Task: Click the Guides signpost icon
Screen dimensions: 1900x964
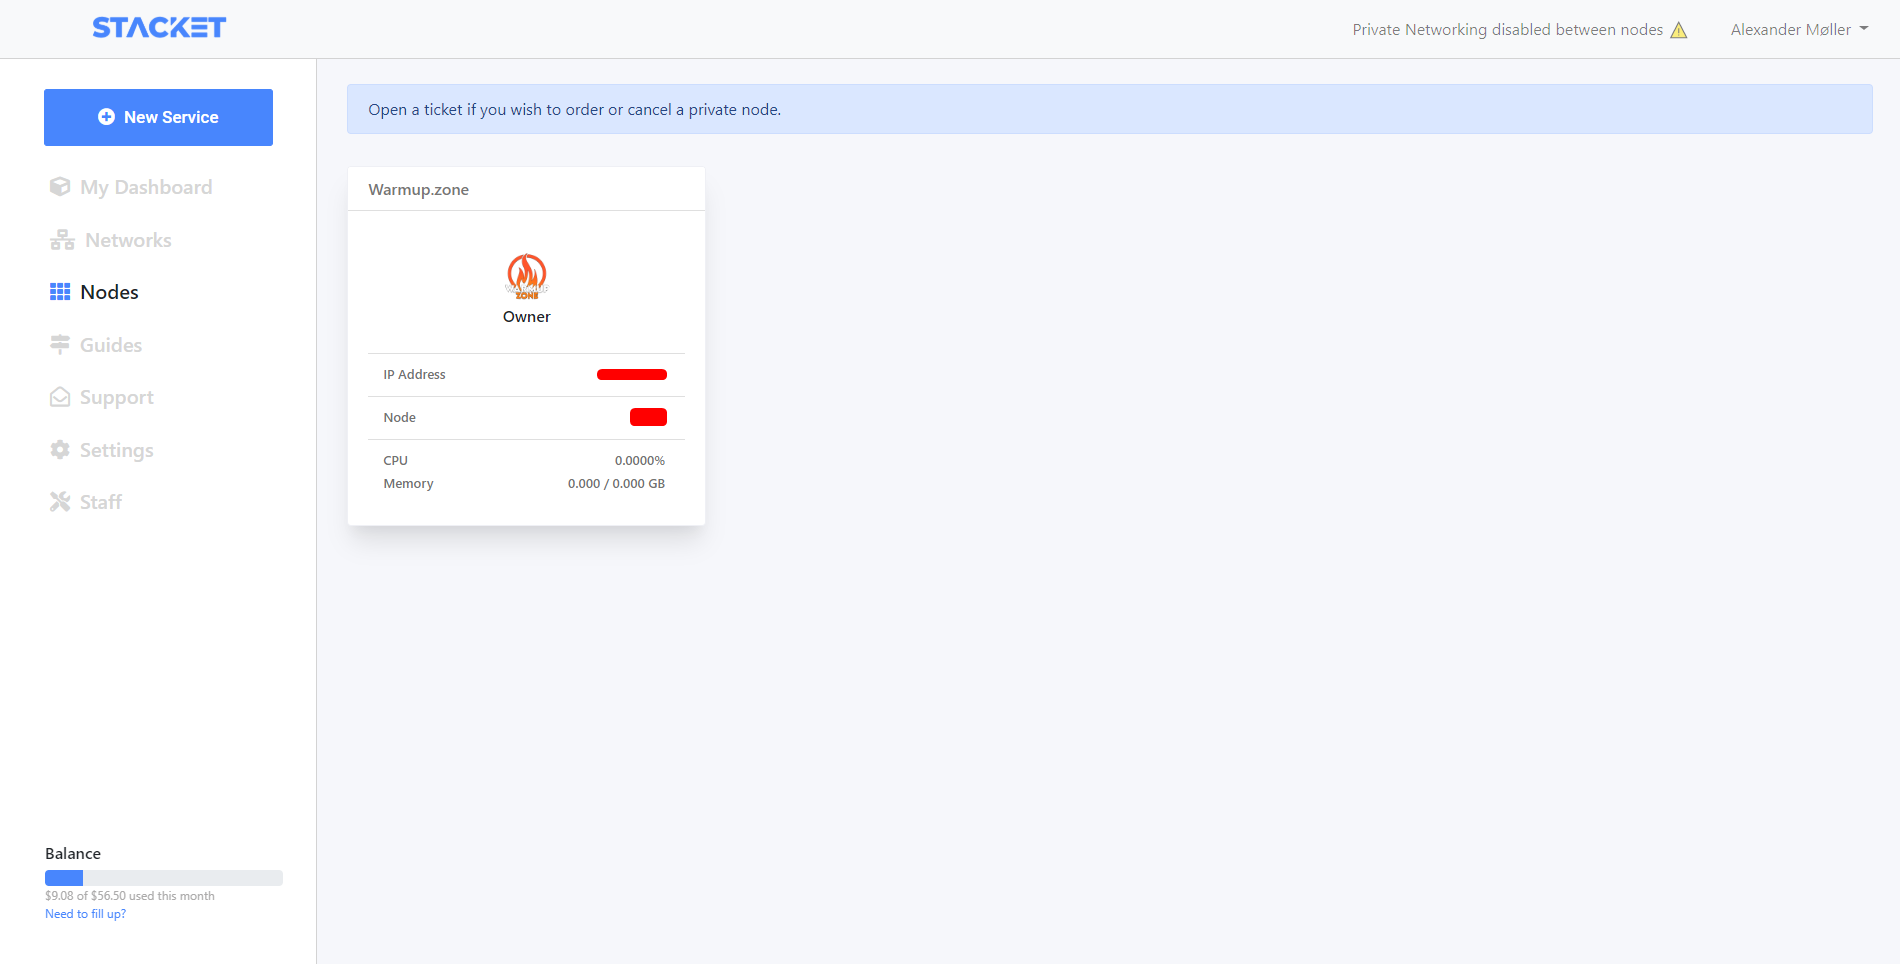Action: point(60,345)
